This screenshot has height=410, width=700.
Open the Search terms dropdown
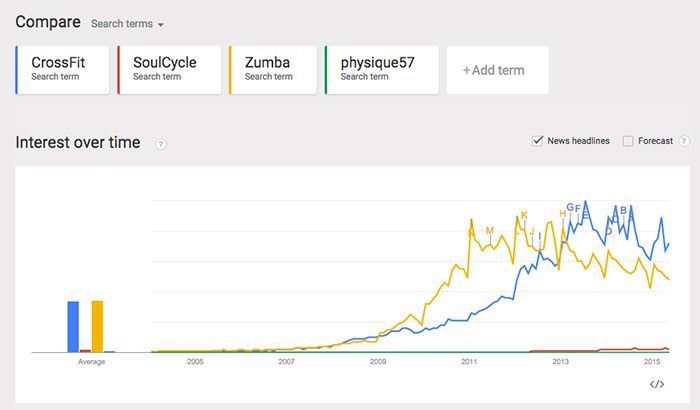point(127,23)
